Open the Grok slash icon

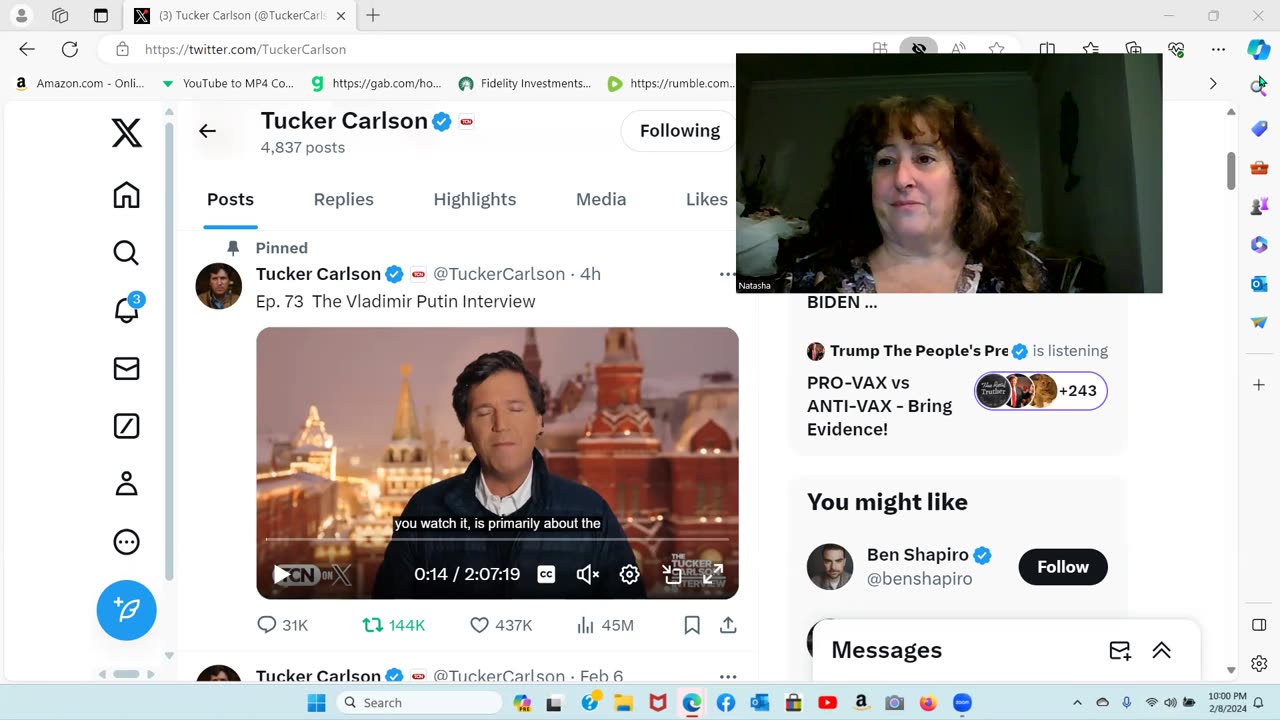pyautogui.click(x=126, y=426)
